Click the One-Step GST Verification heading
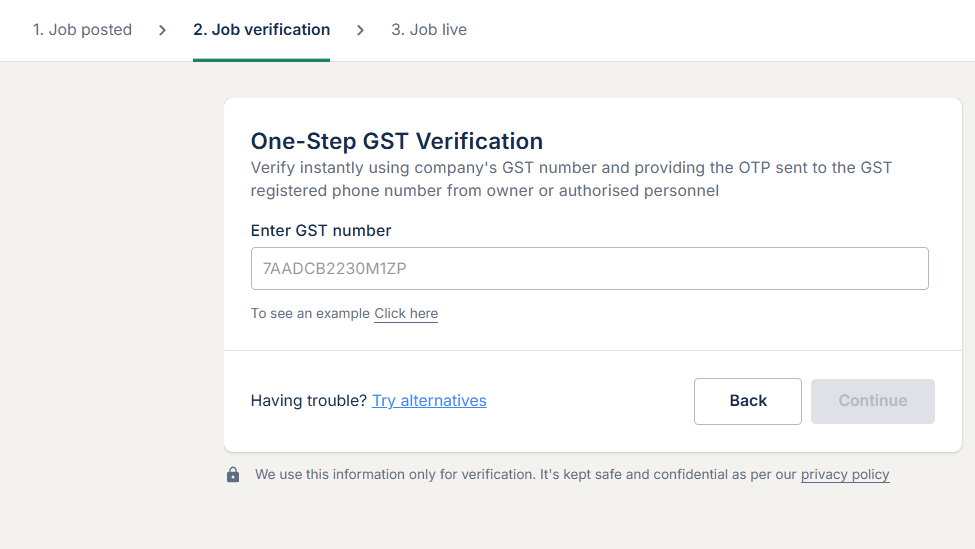The image size is (975, 549). point(396,141)
